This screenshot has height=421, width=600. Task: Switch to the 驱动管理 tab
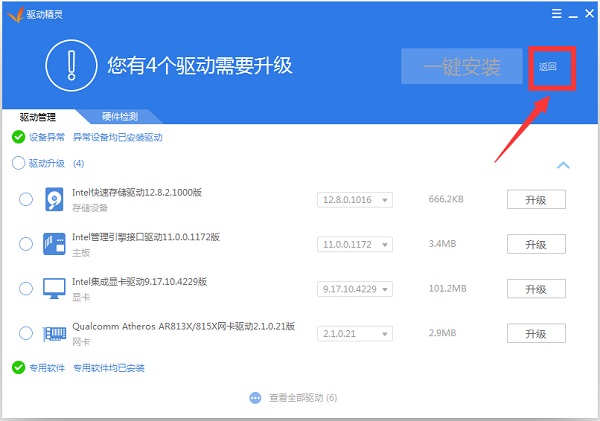click(38, 116)
